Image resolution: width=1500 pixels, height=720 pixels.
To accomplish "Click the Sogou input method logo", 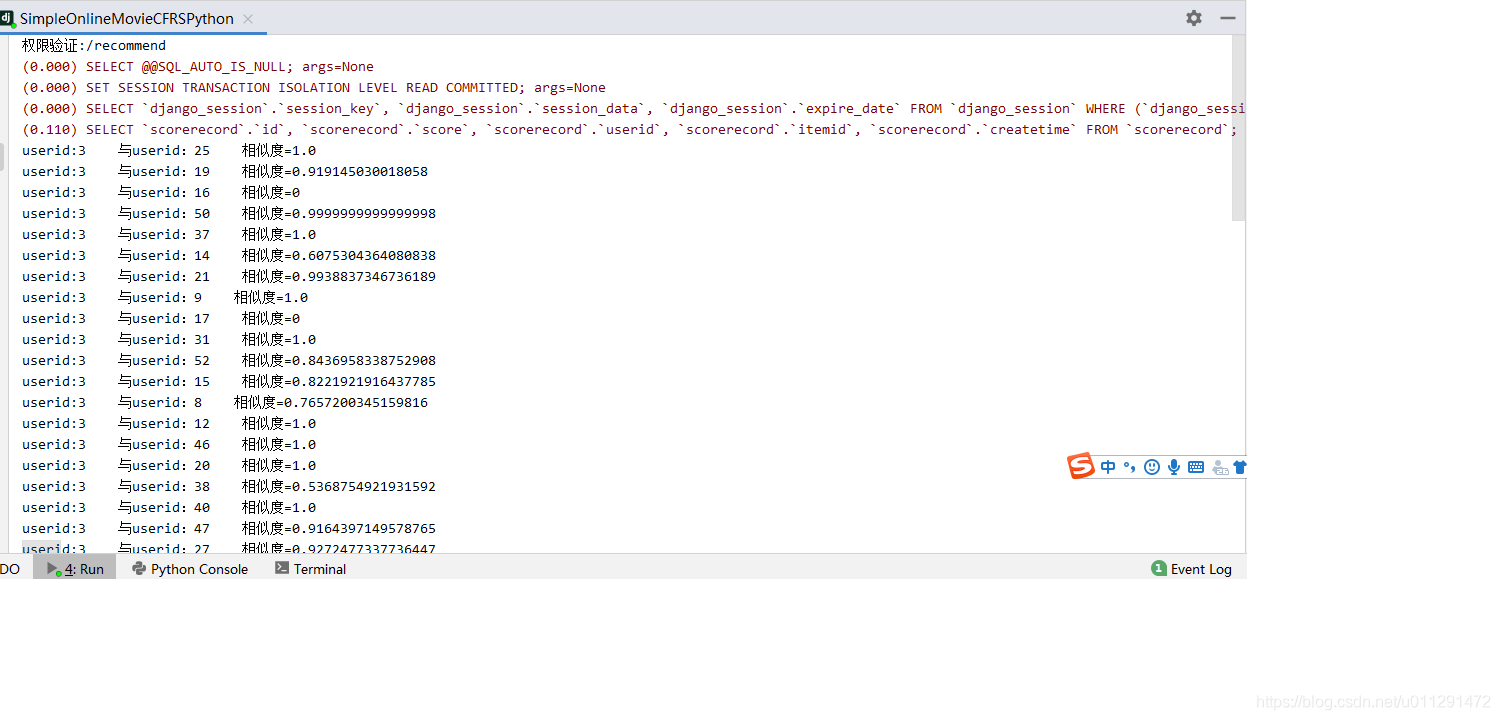I will coord(1081,466).
